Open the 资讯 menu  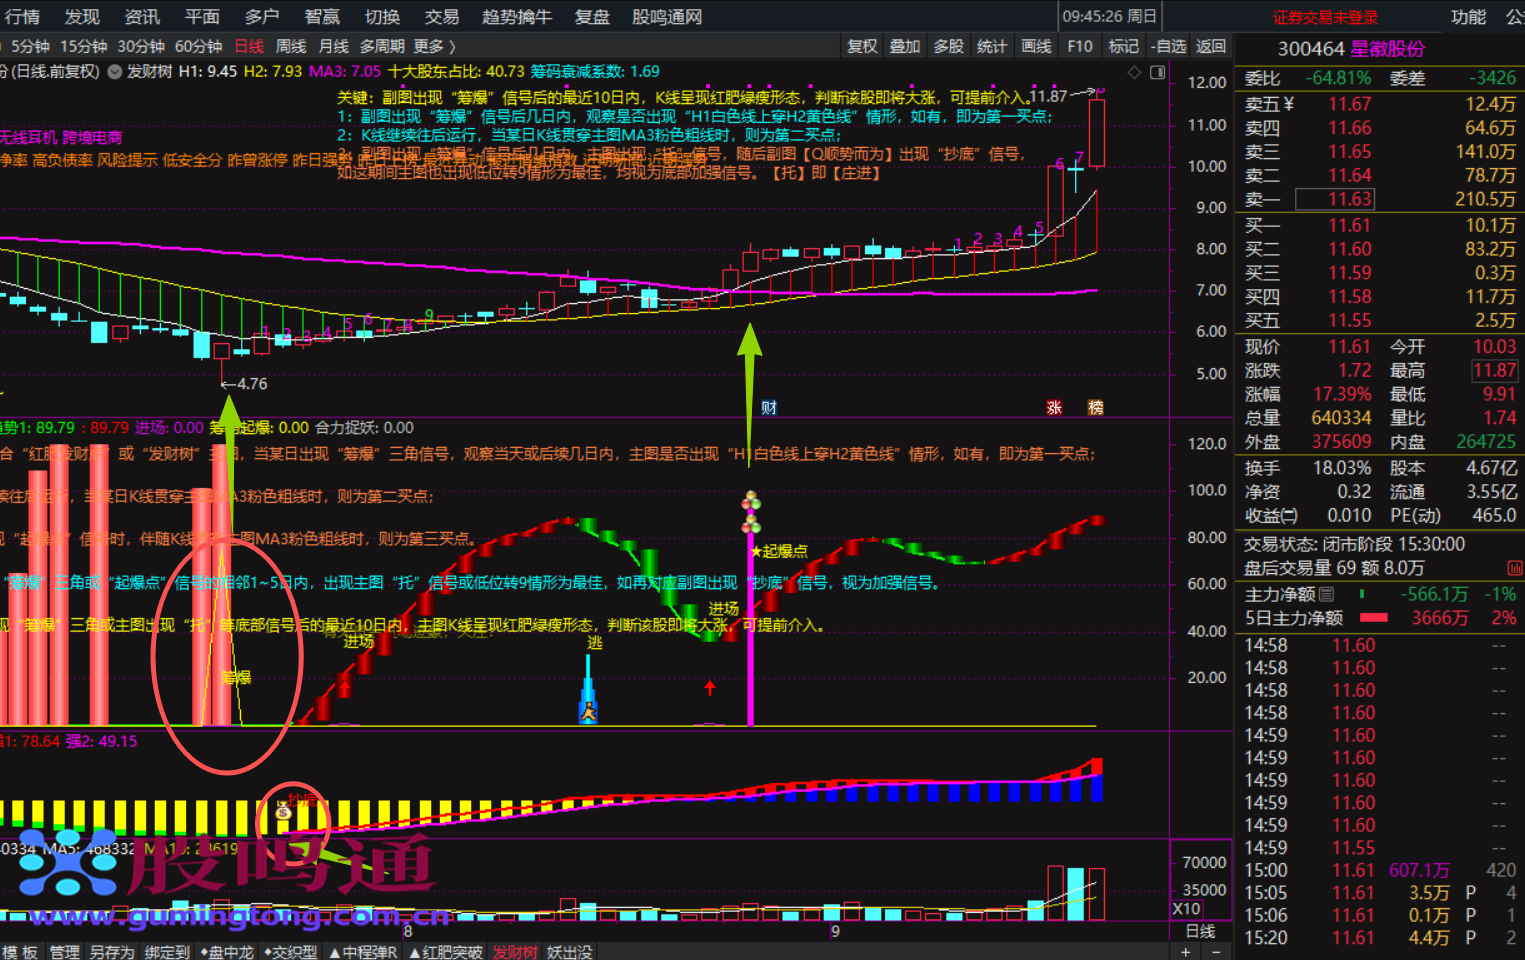tap(142, 17)
